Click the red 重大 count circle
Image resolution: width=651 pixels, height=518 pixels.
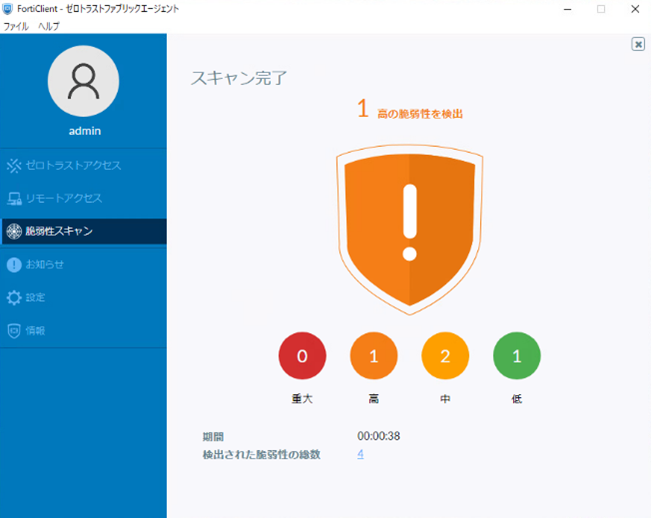[302, 356]
